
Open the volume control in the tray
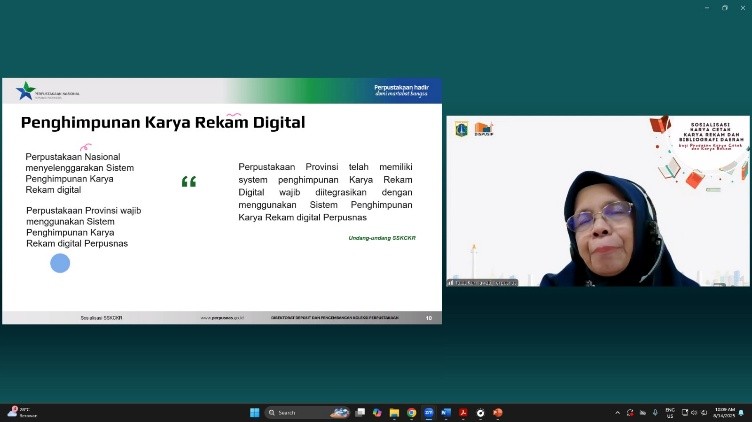click(x=694, y=412)
